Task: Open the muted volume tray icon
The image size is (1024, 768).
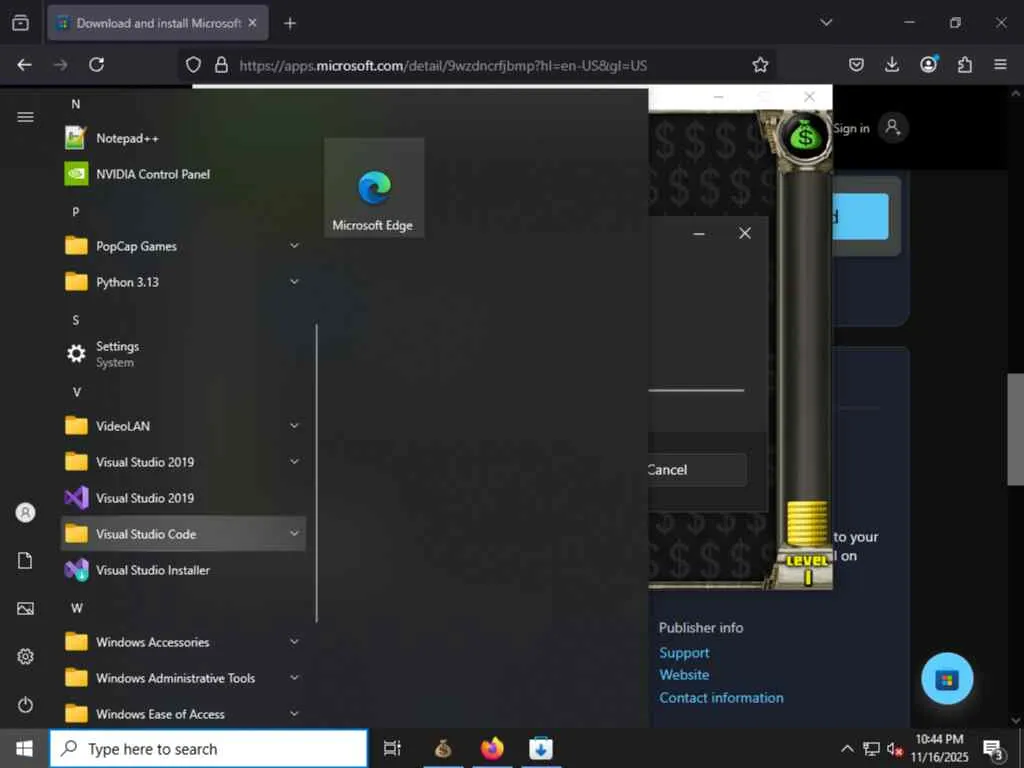Action: point(895,749)
